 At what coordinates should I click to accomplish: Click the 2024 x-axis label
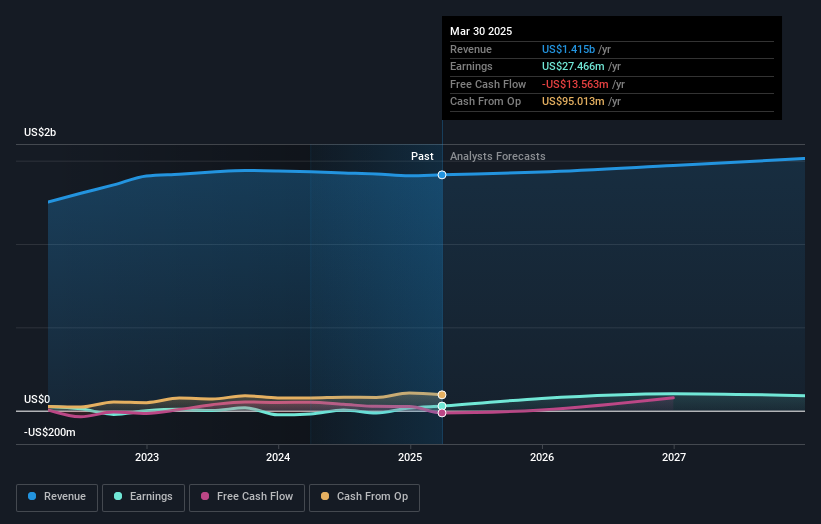coord(278,457)
